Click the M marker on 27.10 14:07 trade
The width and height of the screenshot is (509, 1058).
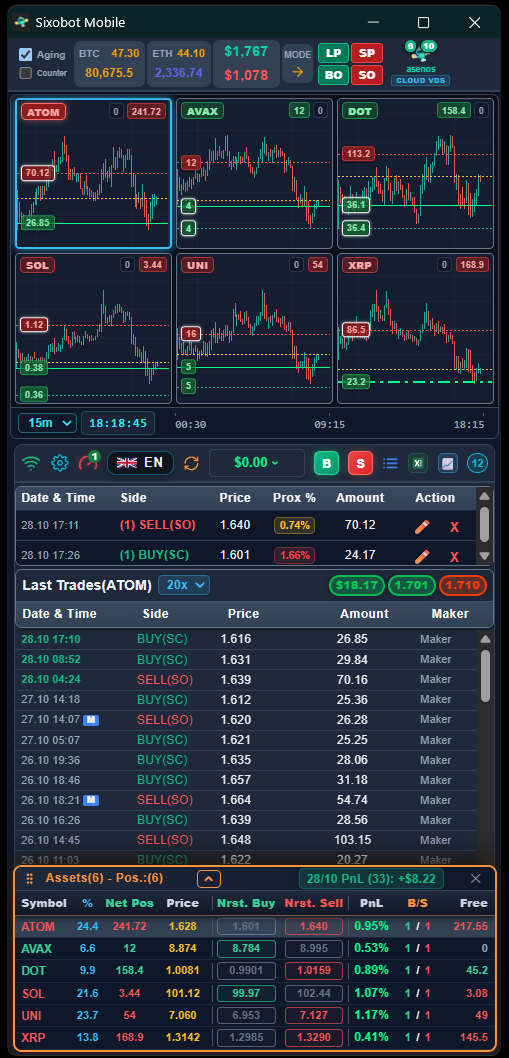coord(91,720)
